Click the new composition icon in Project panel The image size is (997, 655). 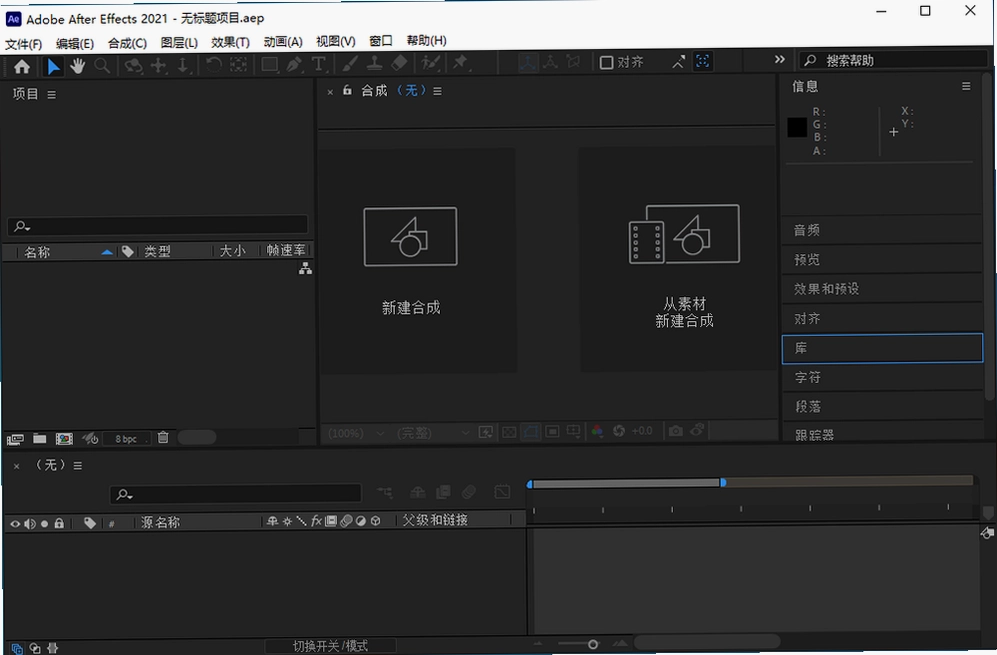click(64, 439)
